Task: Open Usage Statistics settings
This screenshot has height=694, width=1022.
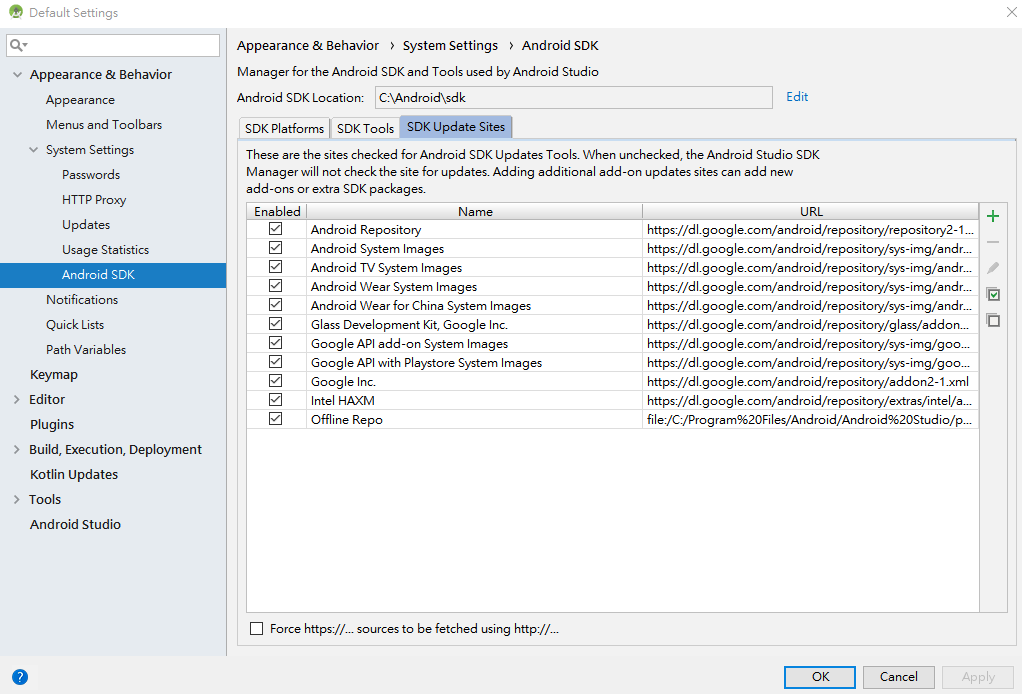Action: [105, 250]
